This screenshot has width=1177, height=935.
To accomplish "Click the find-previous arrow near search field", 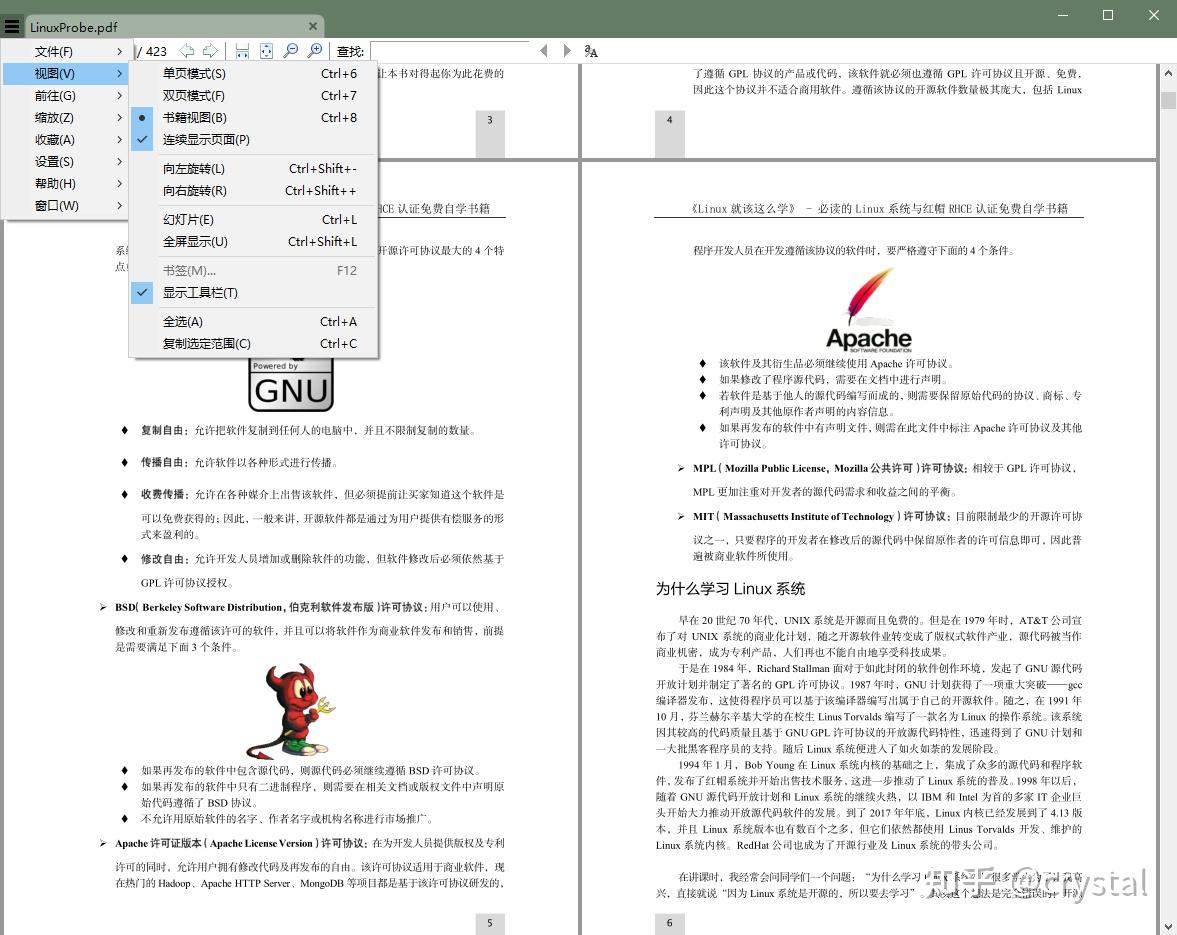I will point(544,51).
